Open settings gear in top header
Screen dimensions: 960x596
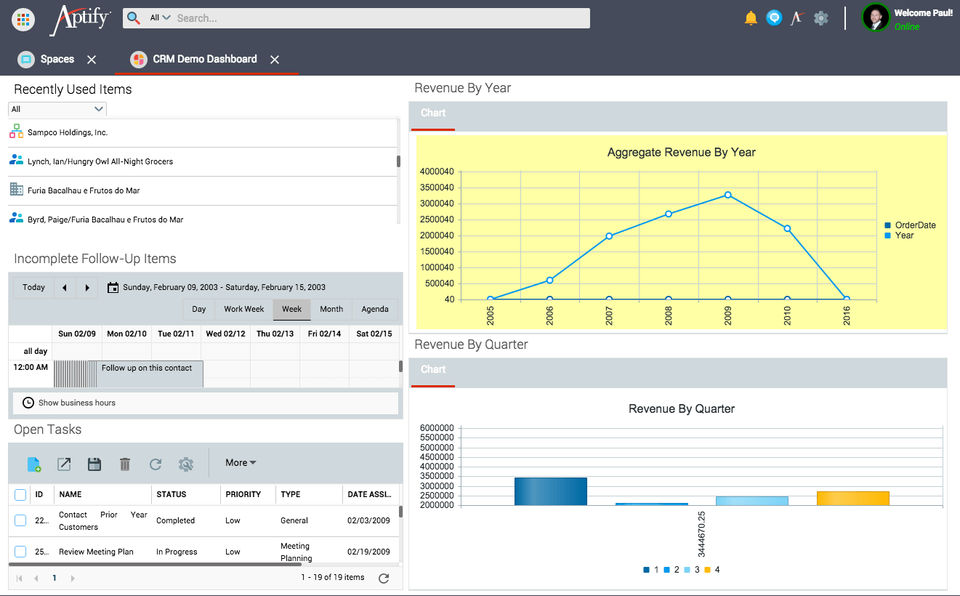point(821,18)
